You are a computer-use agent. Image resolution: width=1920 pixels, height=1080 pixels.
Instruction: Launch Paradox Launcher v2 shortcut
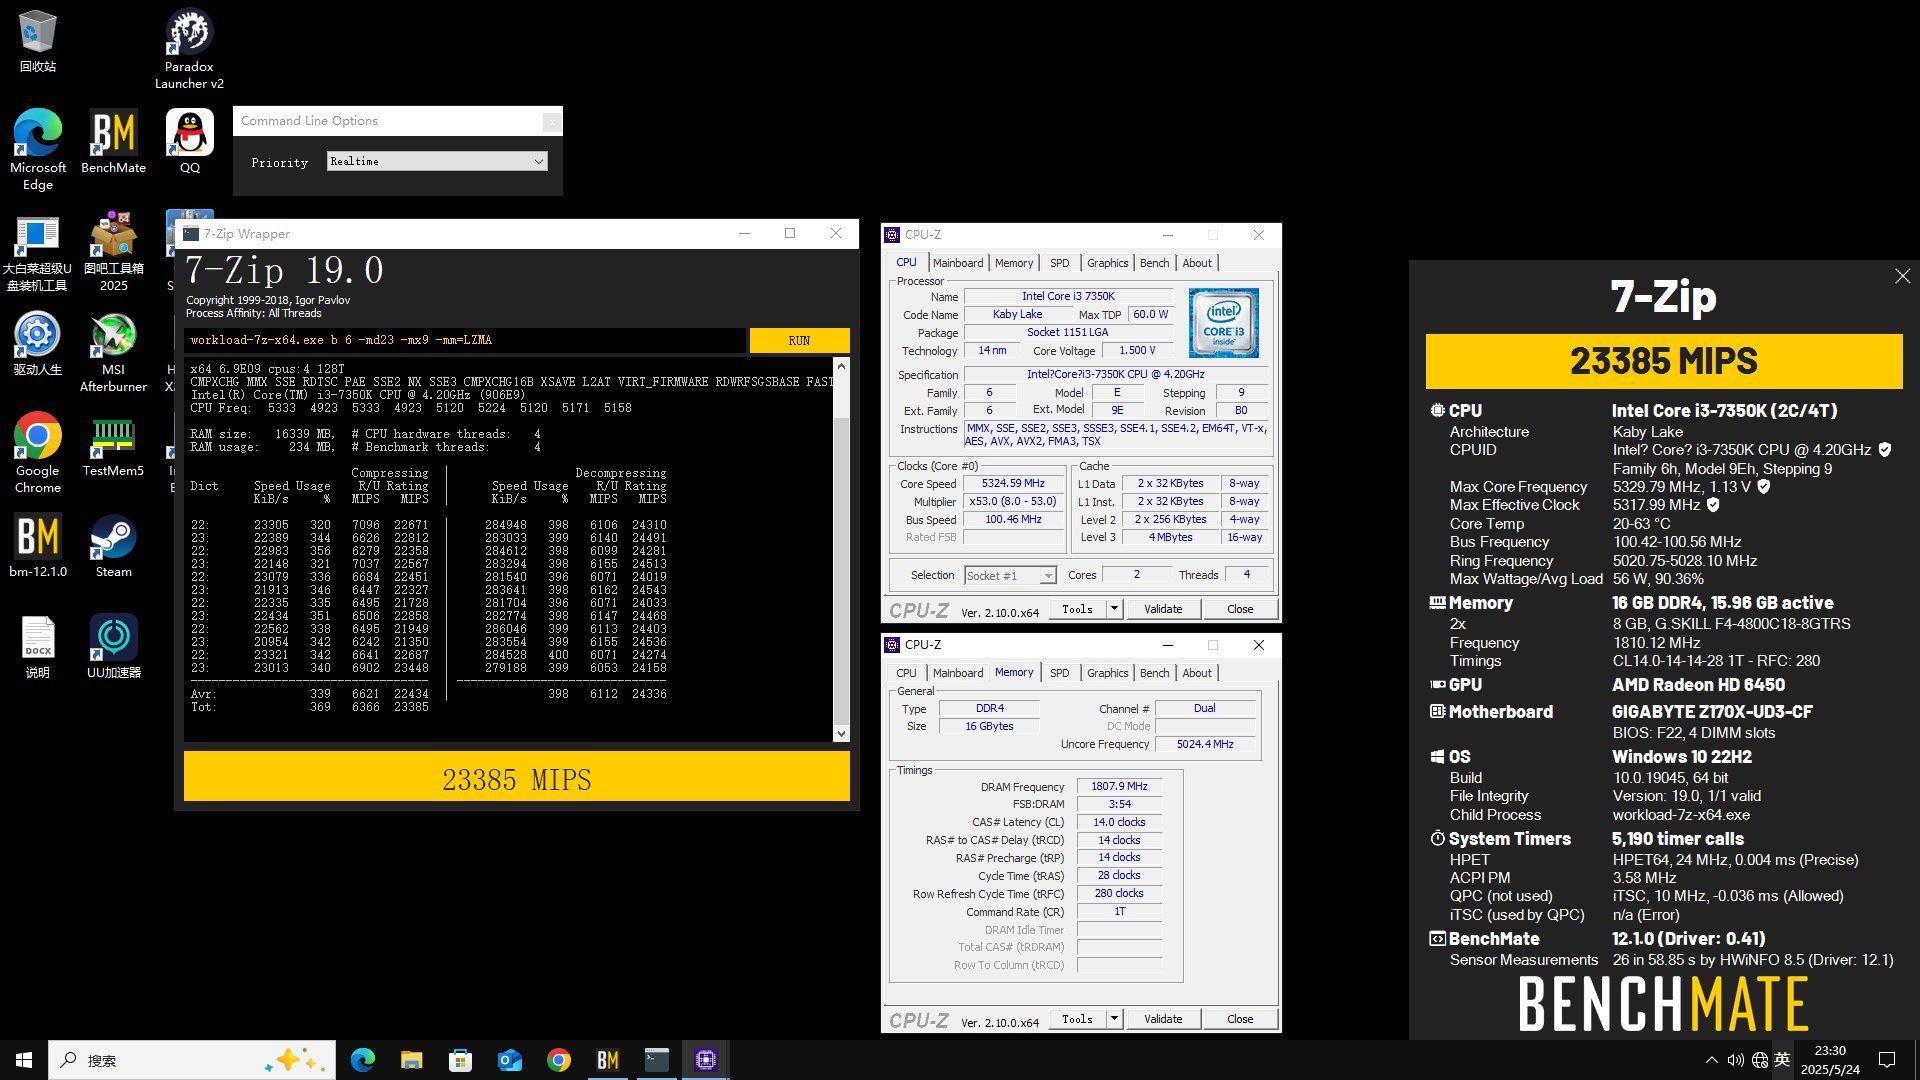189,48
